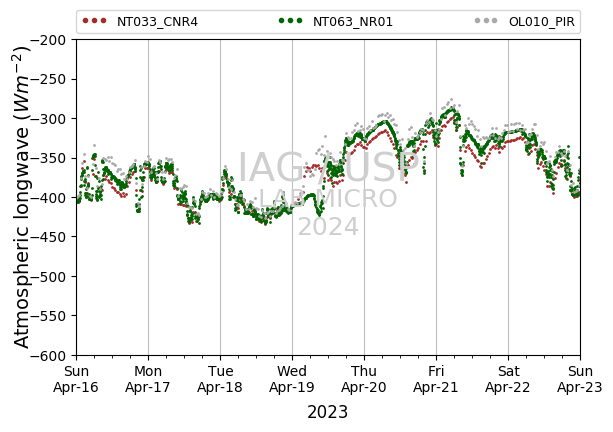Click the Atmospheric longwave y-axis title
The height and width of the screenshot is (432, 613).
[x=22, y=197]
